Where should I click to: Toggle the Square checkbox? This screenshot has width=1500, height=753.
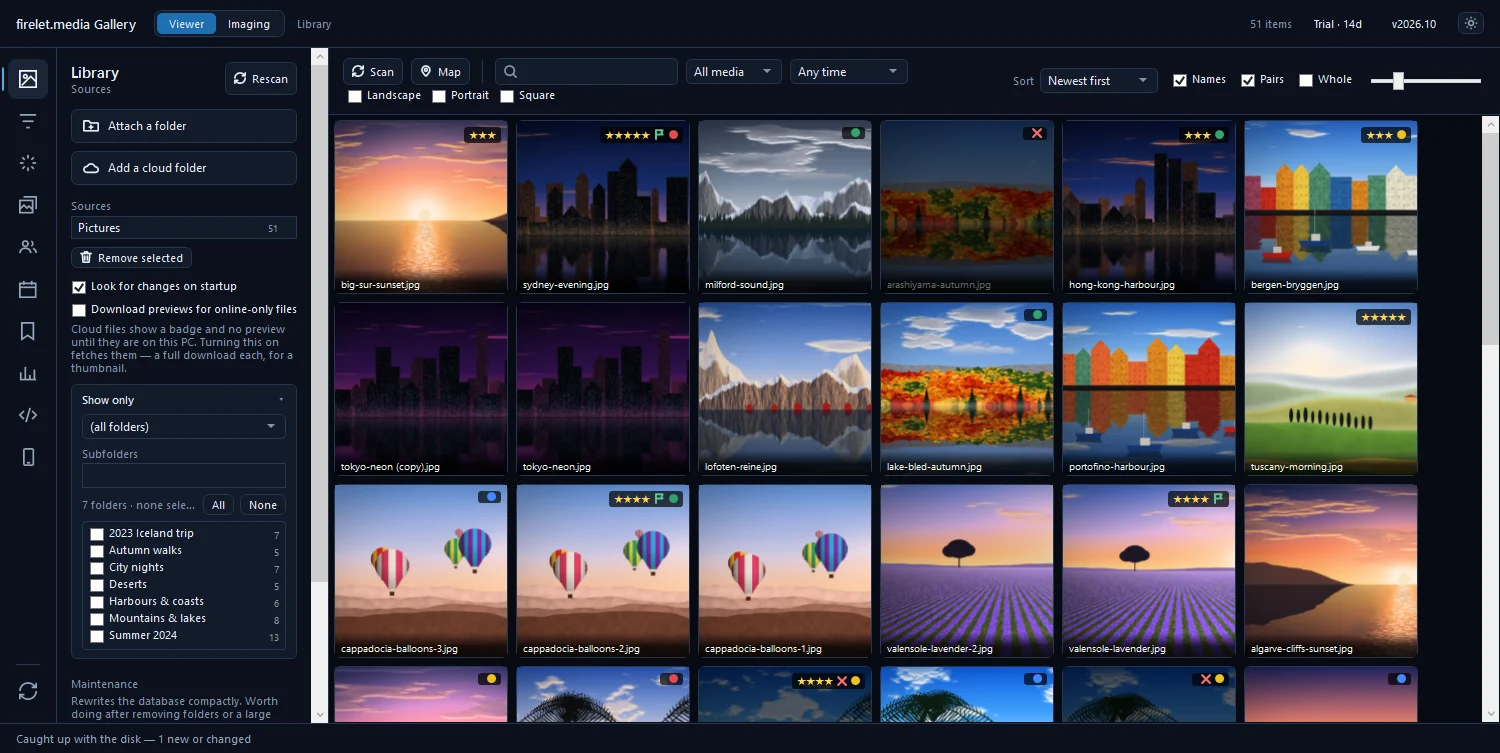coord(507,96)
